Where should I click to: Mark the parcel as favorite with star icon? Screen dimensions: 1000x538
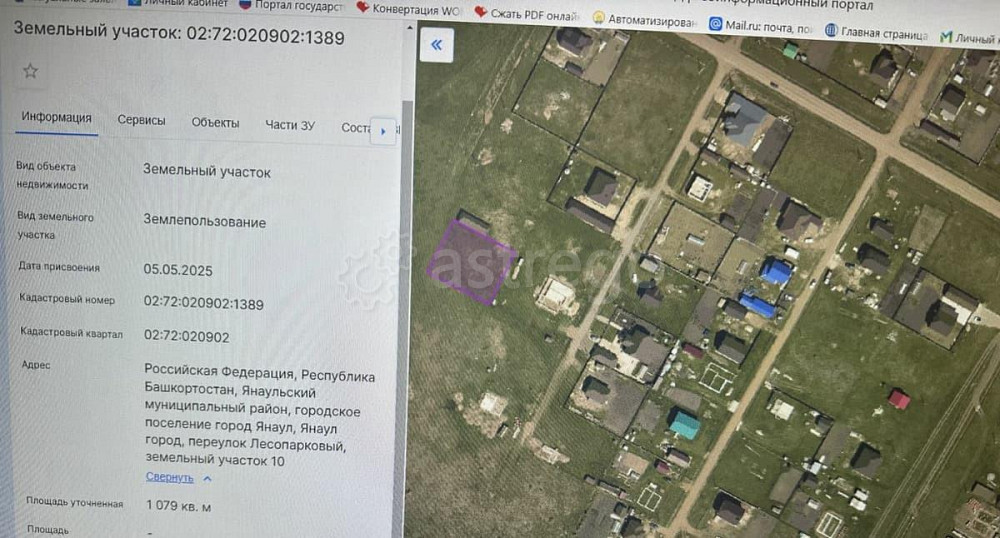(30, 71)
